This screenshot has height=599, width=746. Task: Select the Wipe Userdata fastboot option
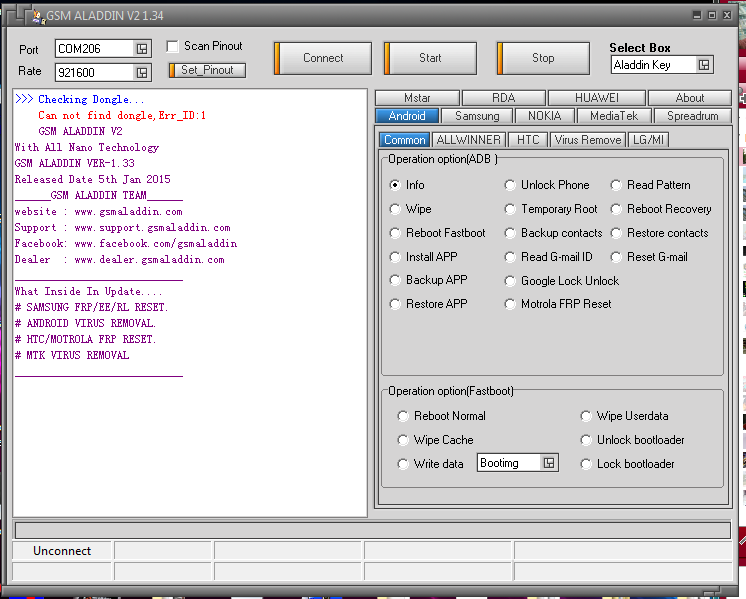[624, 416]
